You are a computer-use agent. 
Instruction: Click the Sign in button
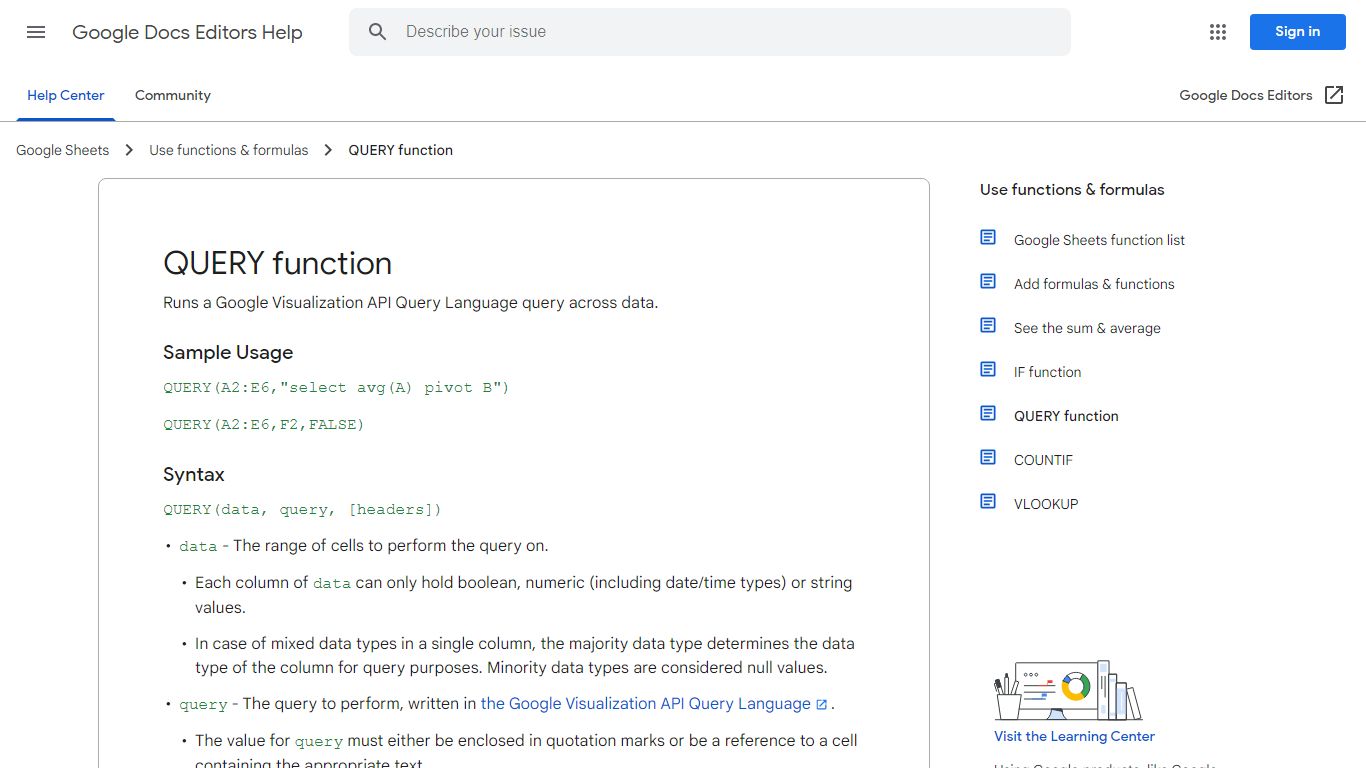(x=1297, y=32)
